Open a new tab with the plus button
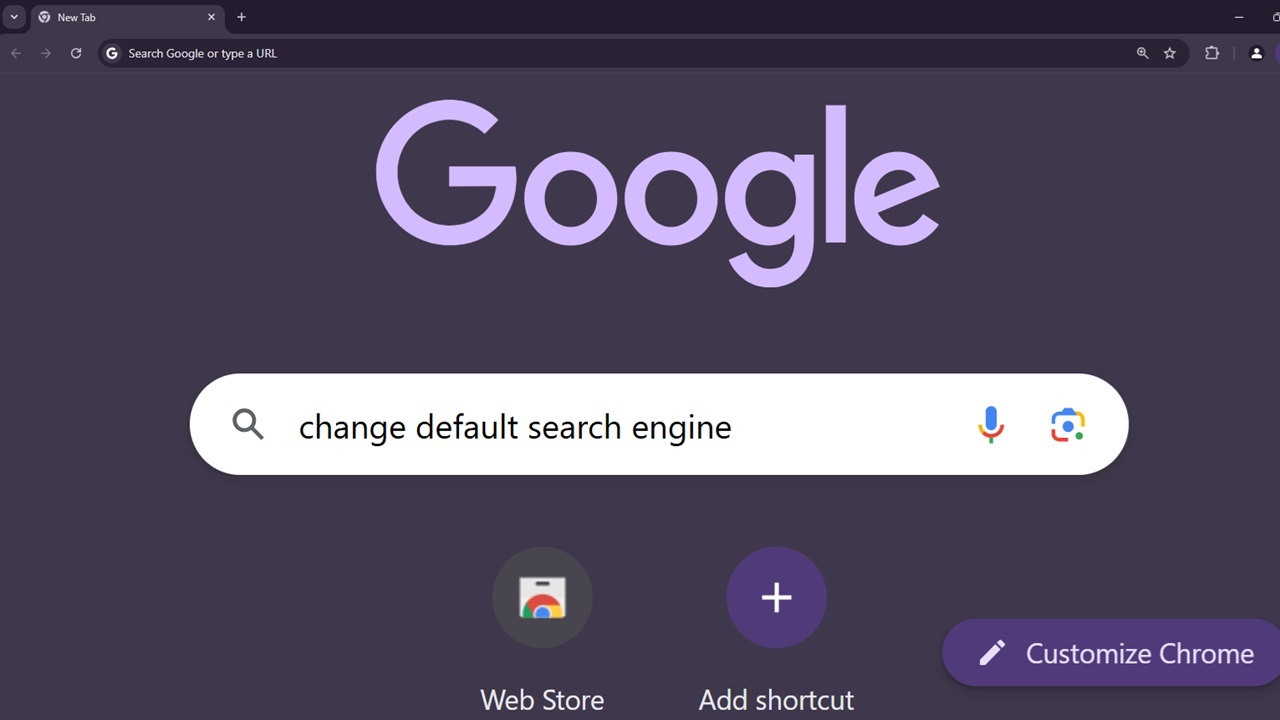1280x720 pixels. click(241, 17)
